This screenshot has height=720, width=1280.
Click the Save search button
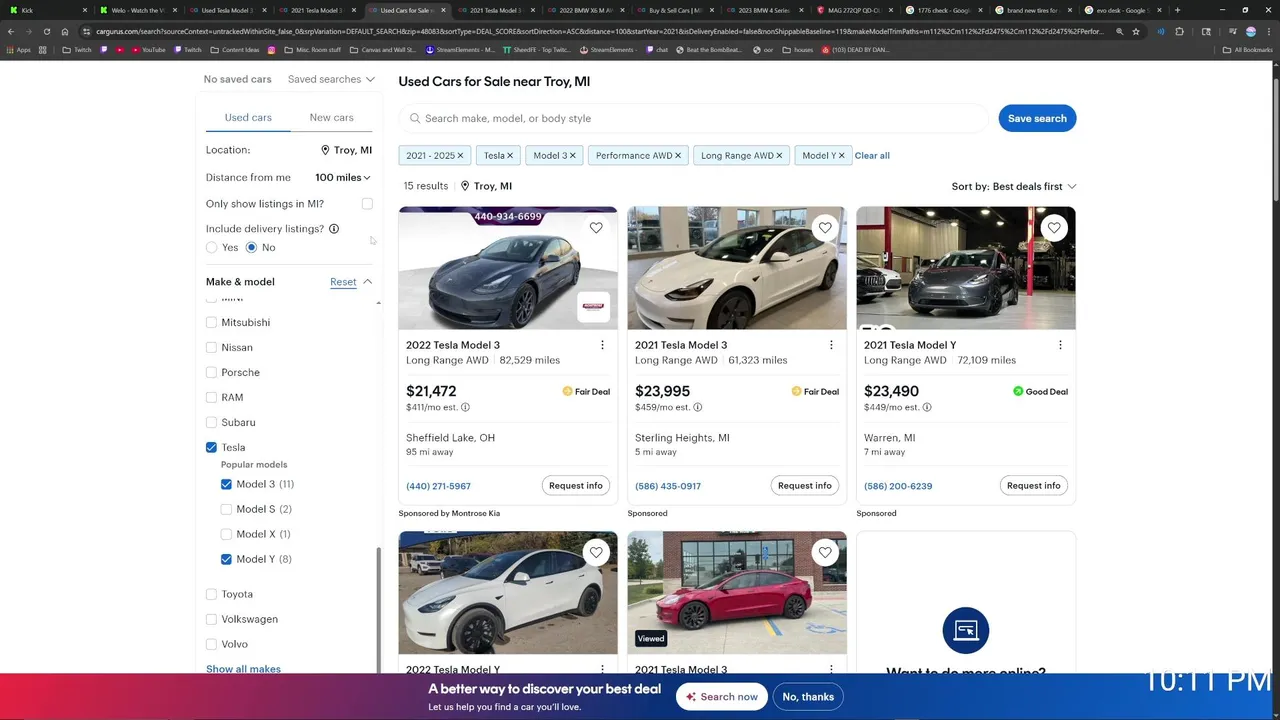(x=1037, y=118)
